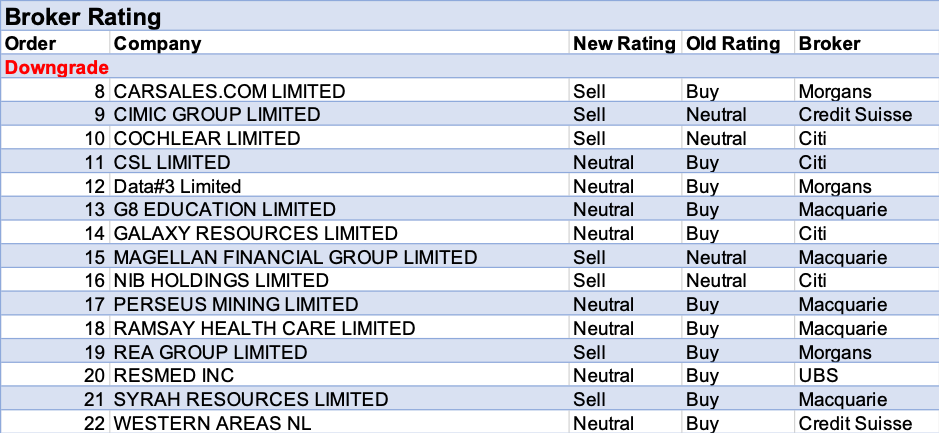Select the Citi broker cell
This screenshot has height=433, width=939.
point(814,162)
